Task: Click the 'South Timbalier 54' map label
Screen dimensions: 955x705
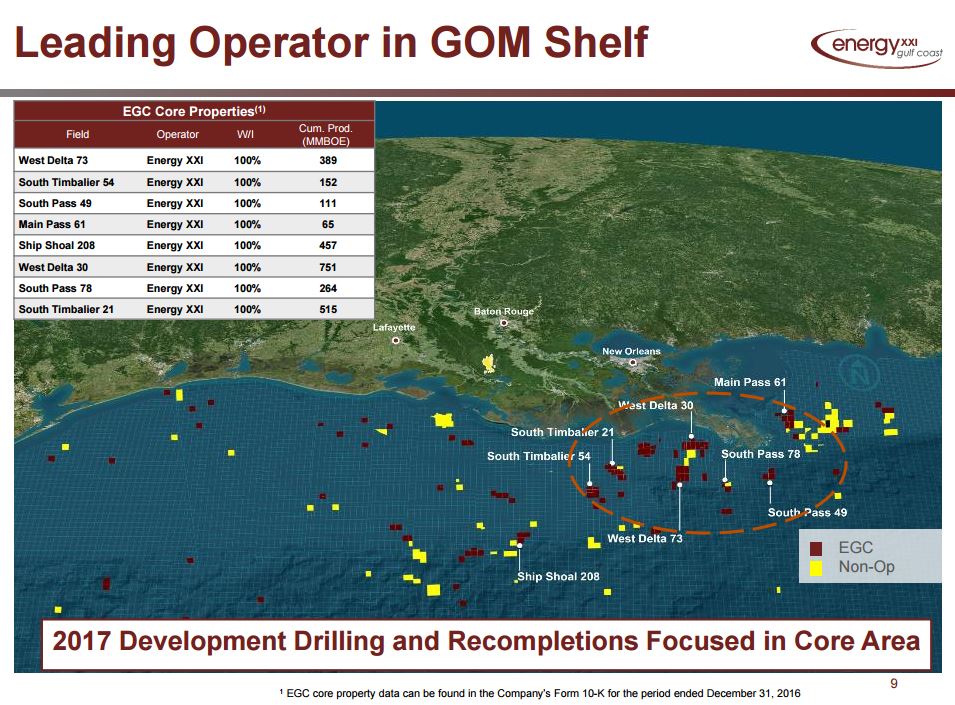Action: [538, 457]
